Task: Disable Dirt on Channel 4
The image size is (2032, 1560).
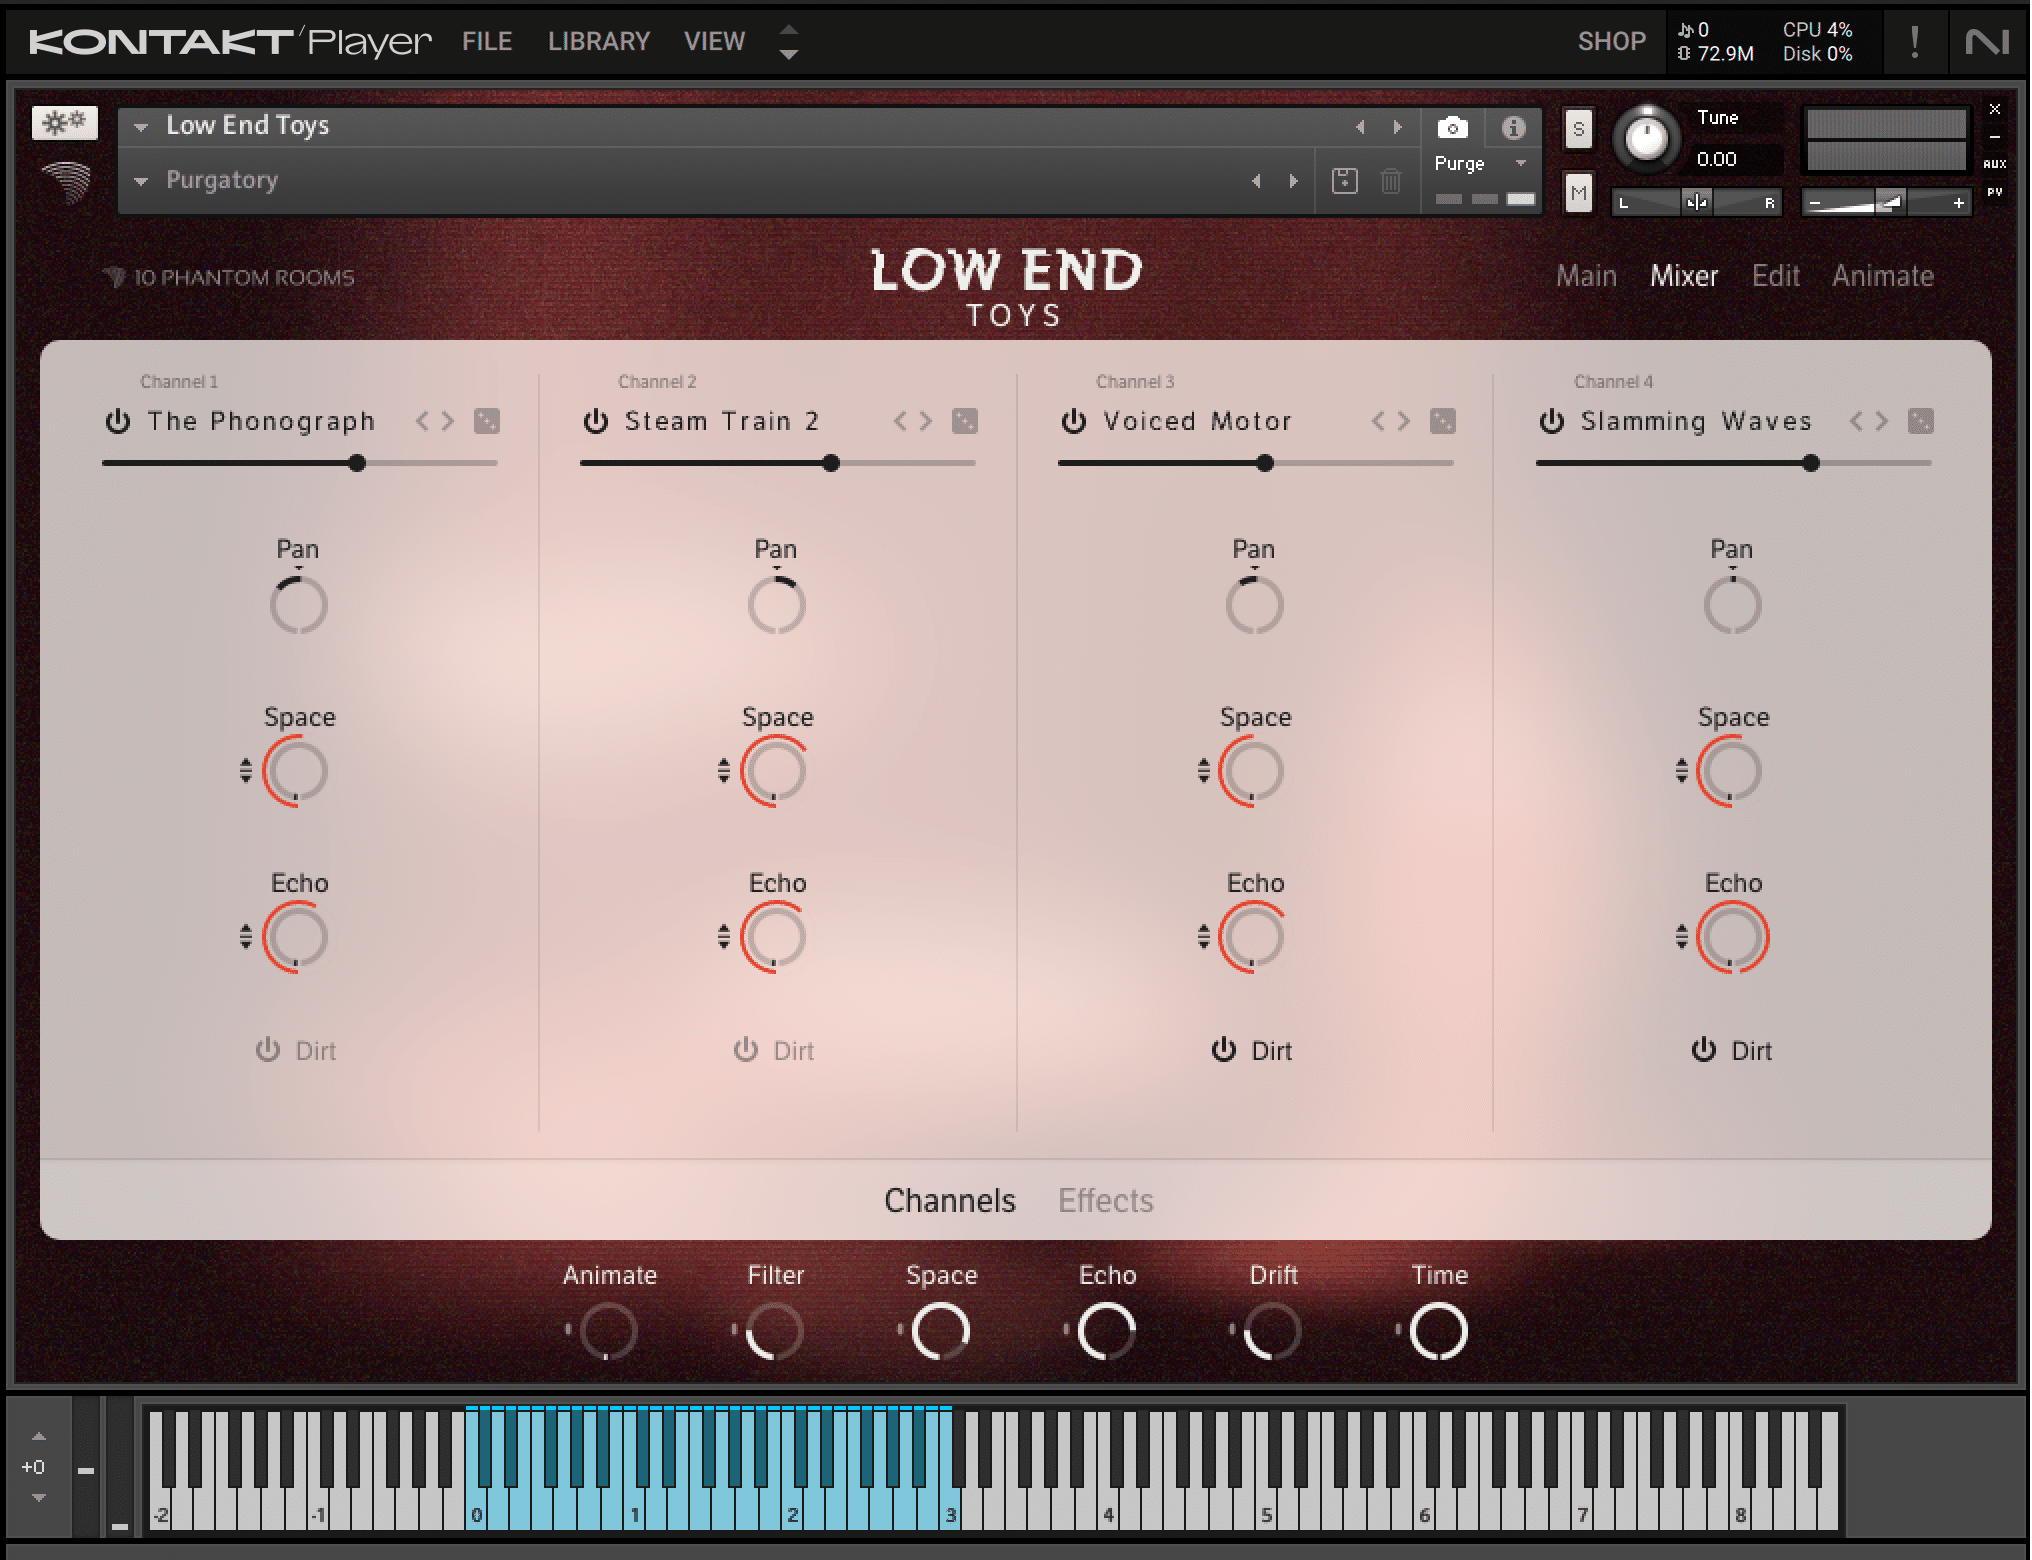Action: tap(1703, 1050)
